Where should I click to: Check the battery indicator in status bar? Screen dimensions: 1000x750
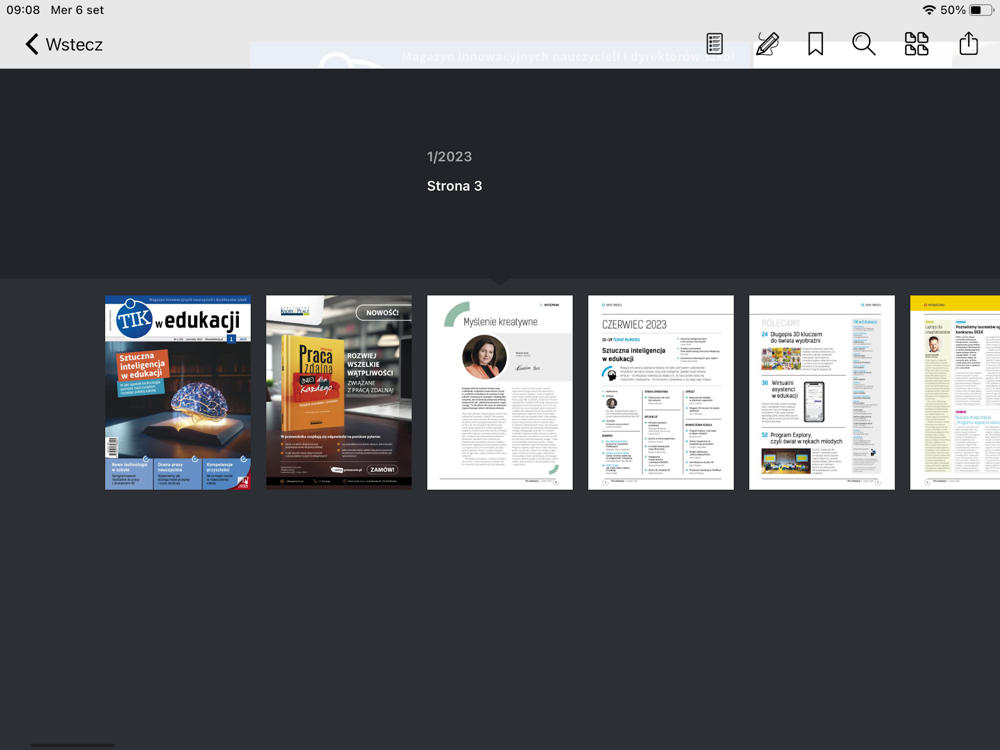click(x=981, y=10)
